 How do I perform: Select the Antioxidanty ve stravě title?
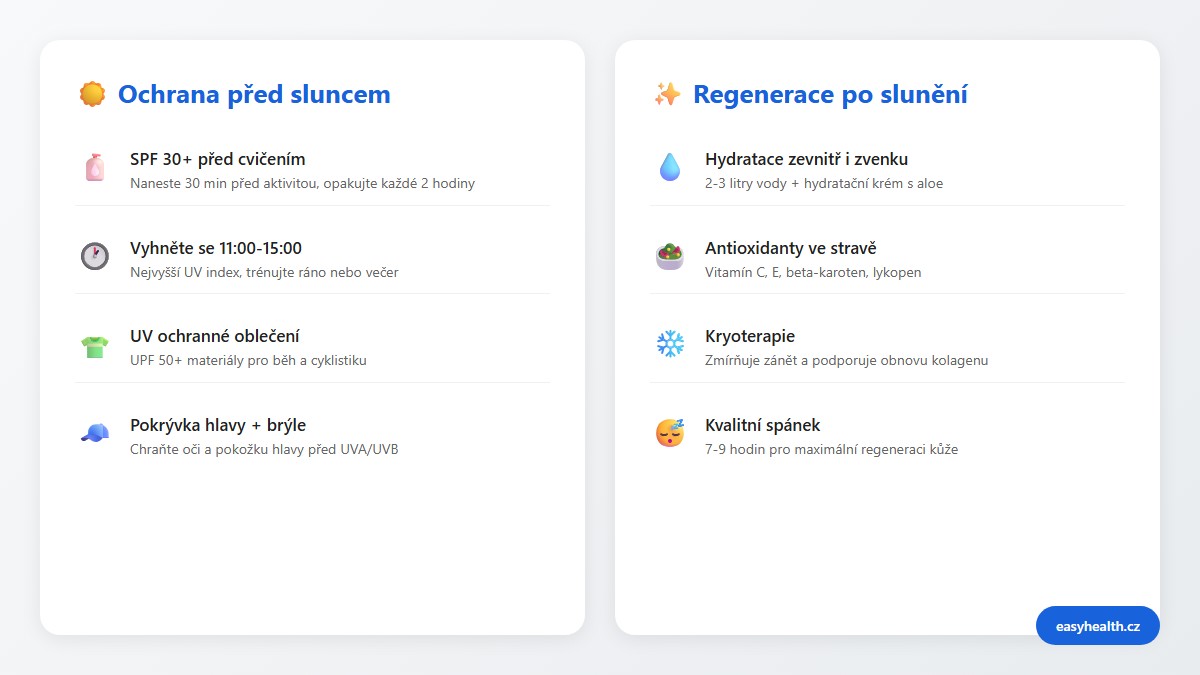point(791,248)
